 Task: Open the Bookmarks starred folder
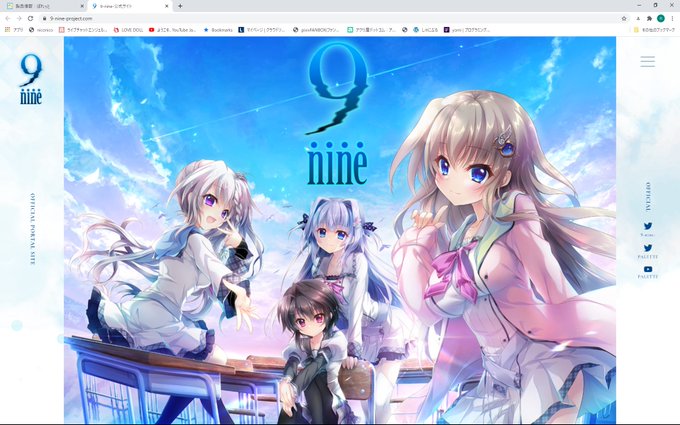(x=218, y=30)
